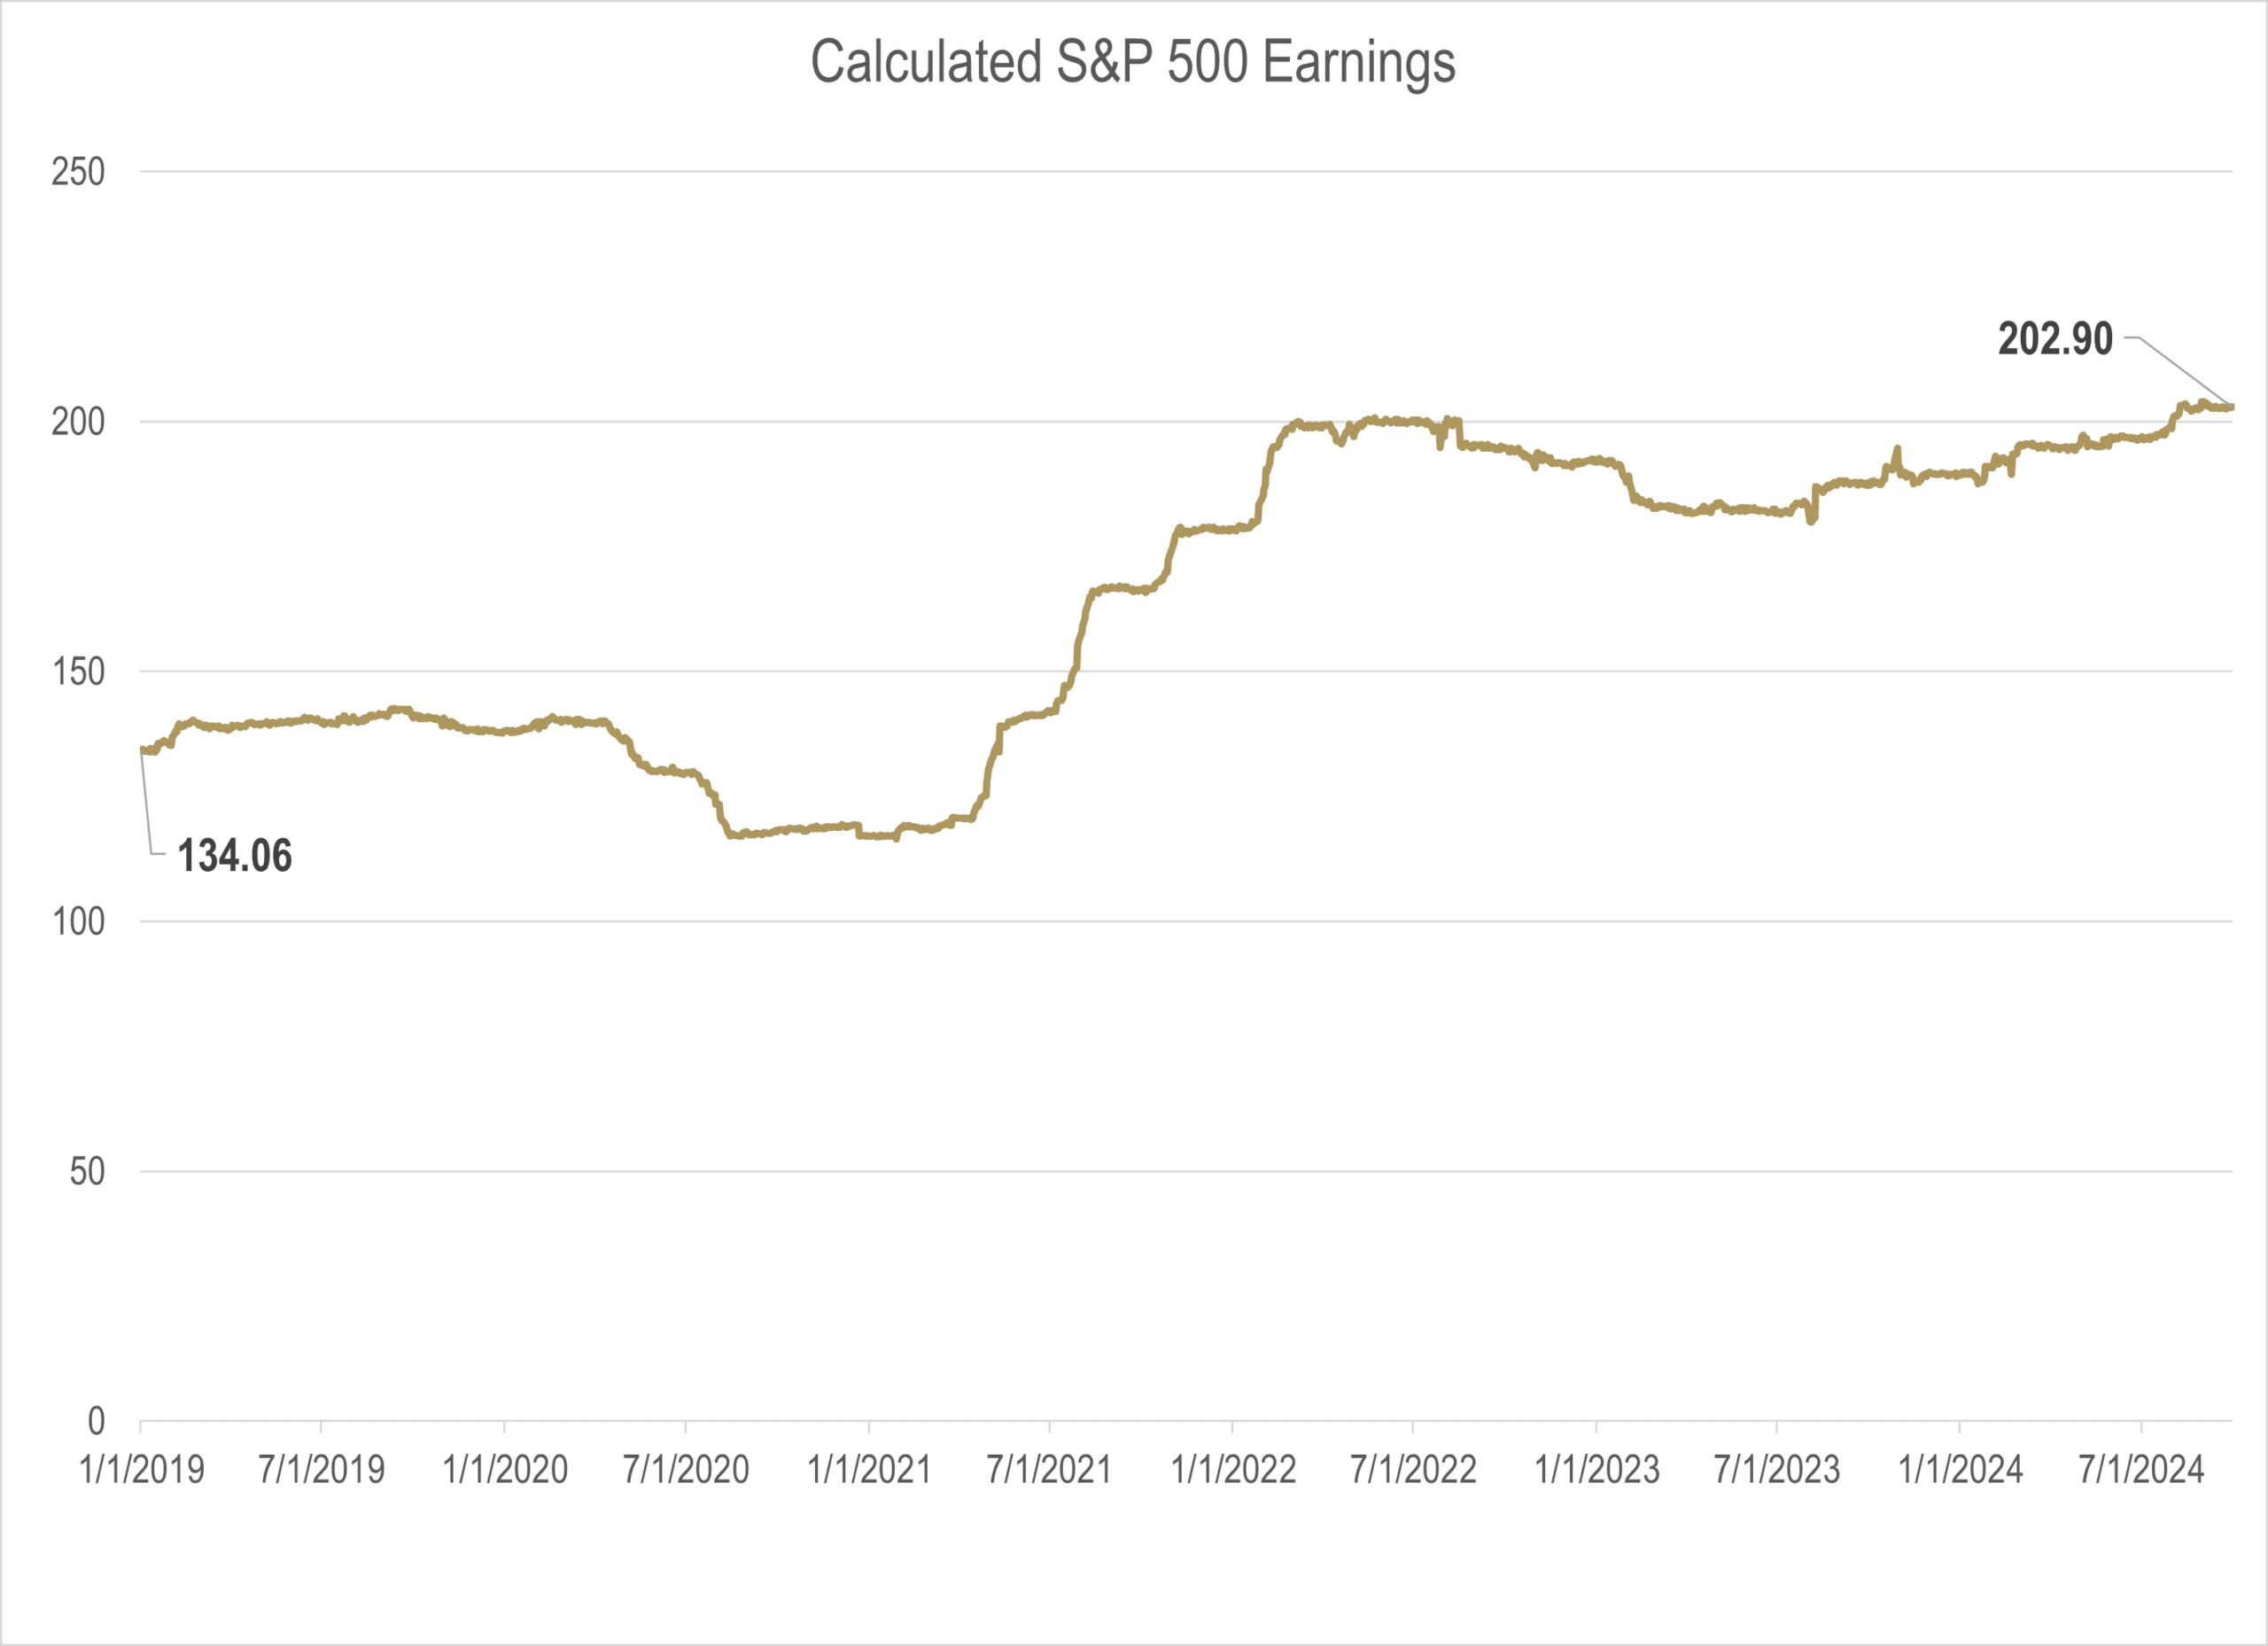Pick the 7/1/2021 x-axis date label

click(x=1049, y=1470)
